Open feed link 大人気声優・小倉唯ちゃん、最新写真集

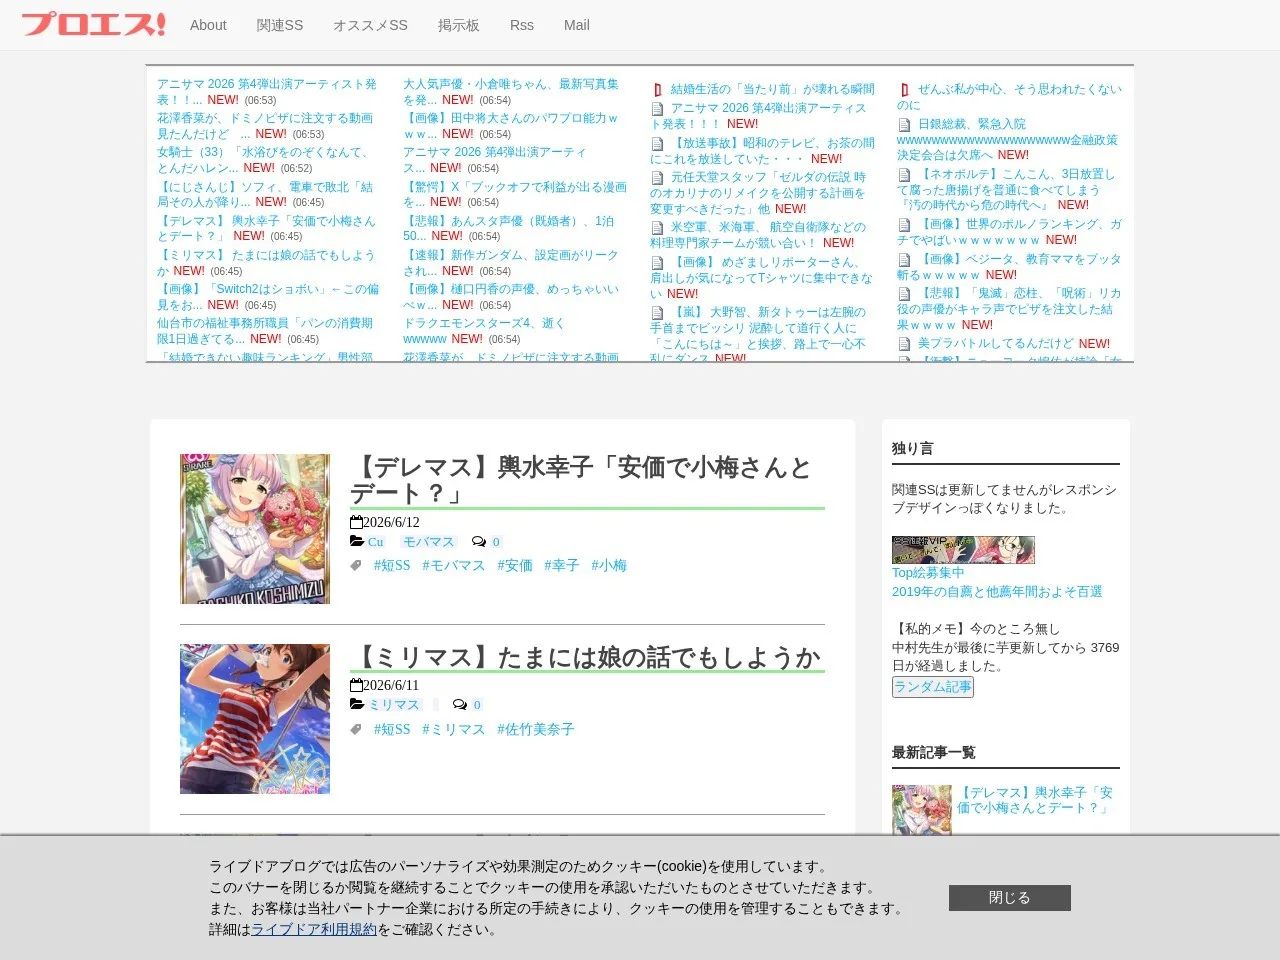tap(511, 92)
